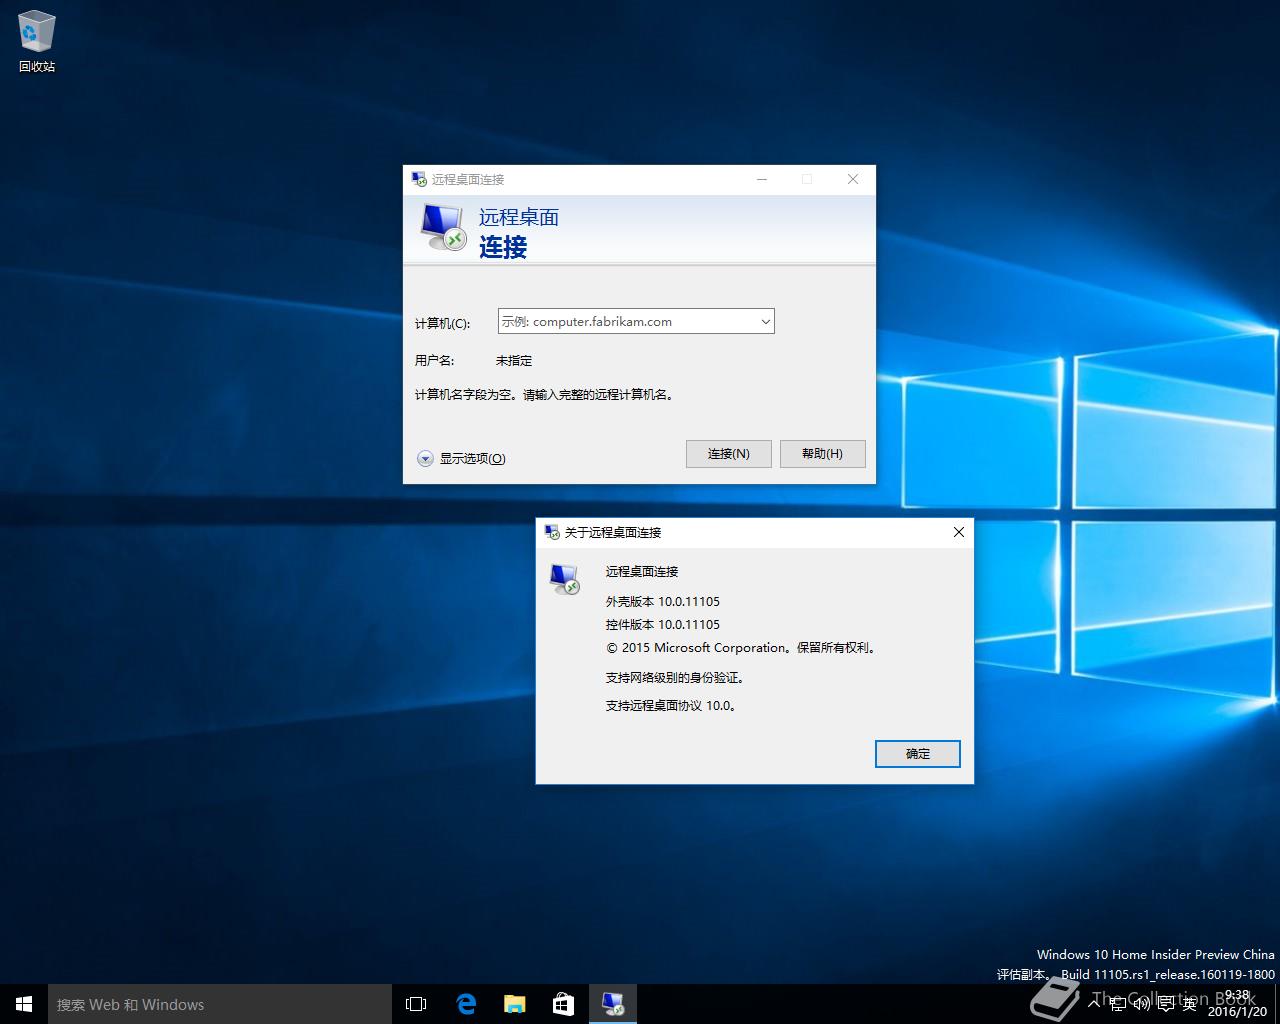Open the Recycle Bin desktop icon

(x=36, y=41)
